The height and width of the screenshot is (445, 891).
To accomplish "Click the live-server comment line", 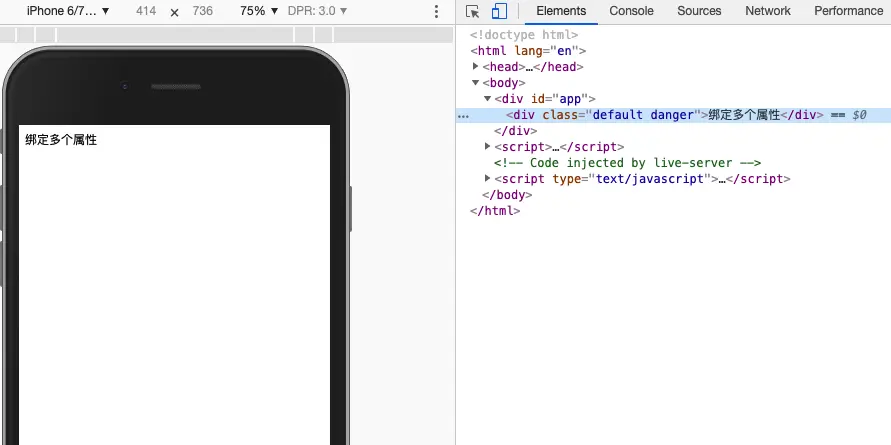I will click(x=627, y=163).
